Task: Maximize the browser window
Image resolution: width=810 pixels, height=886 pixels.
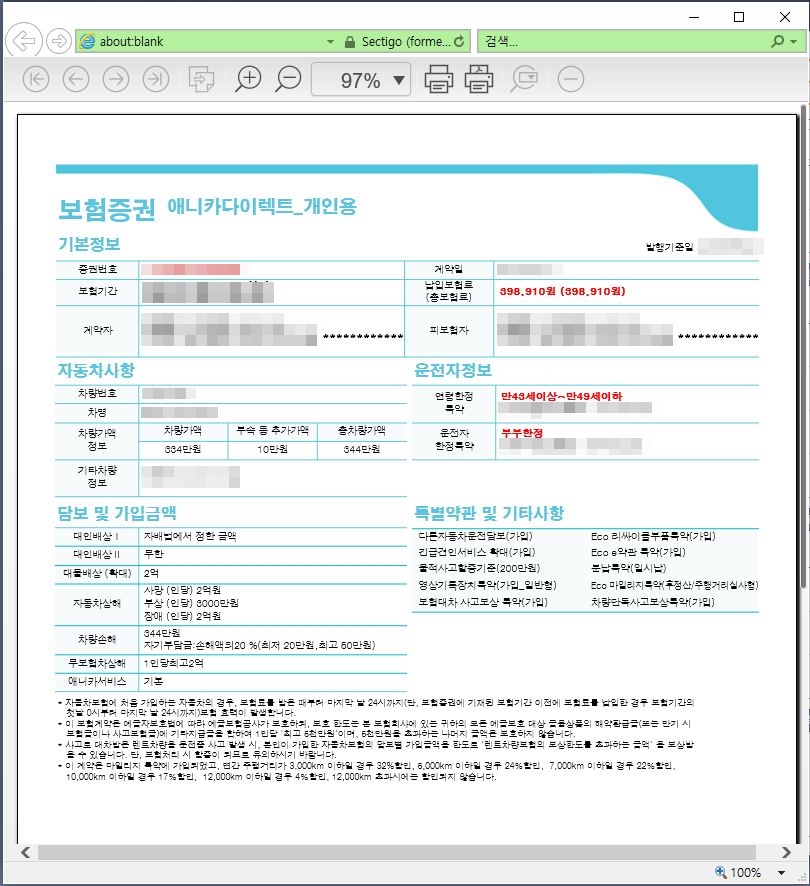Action: [x=739, y=17]
